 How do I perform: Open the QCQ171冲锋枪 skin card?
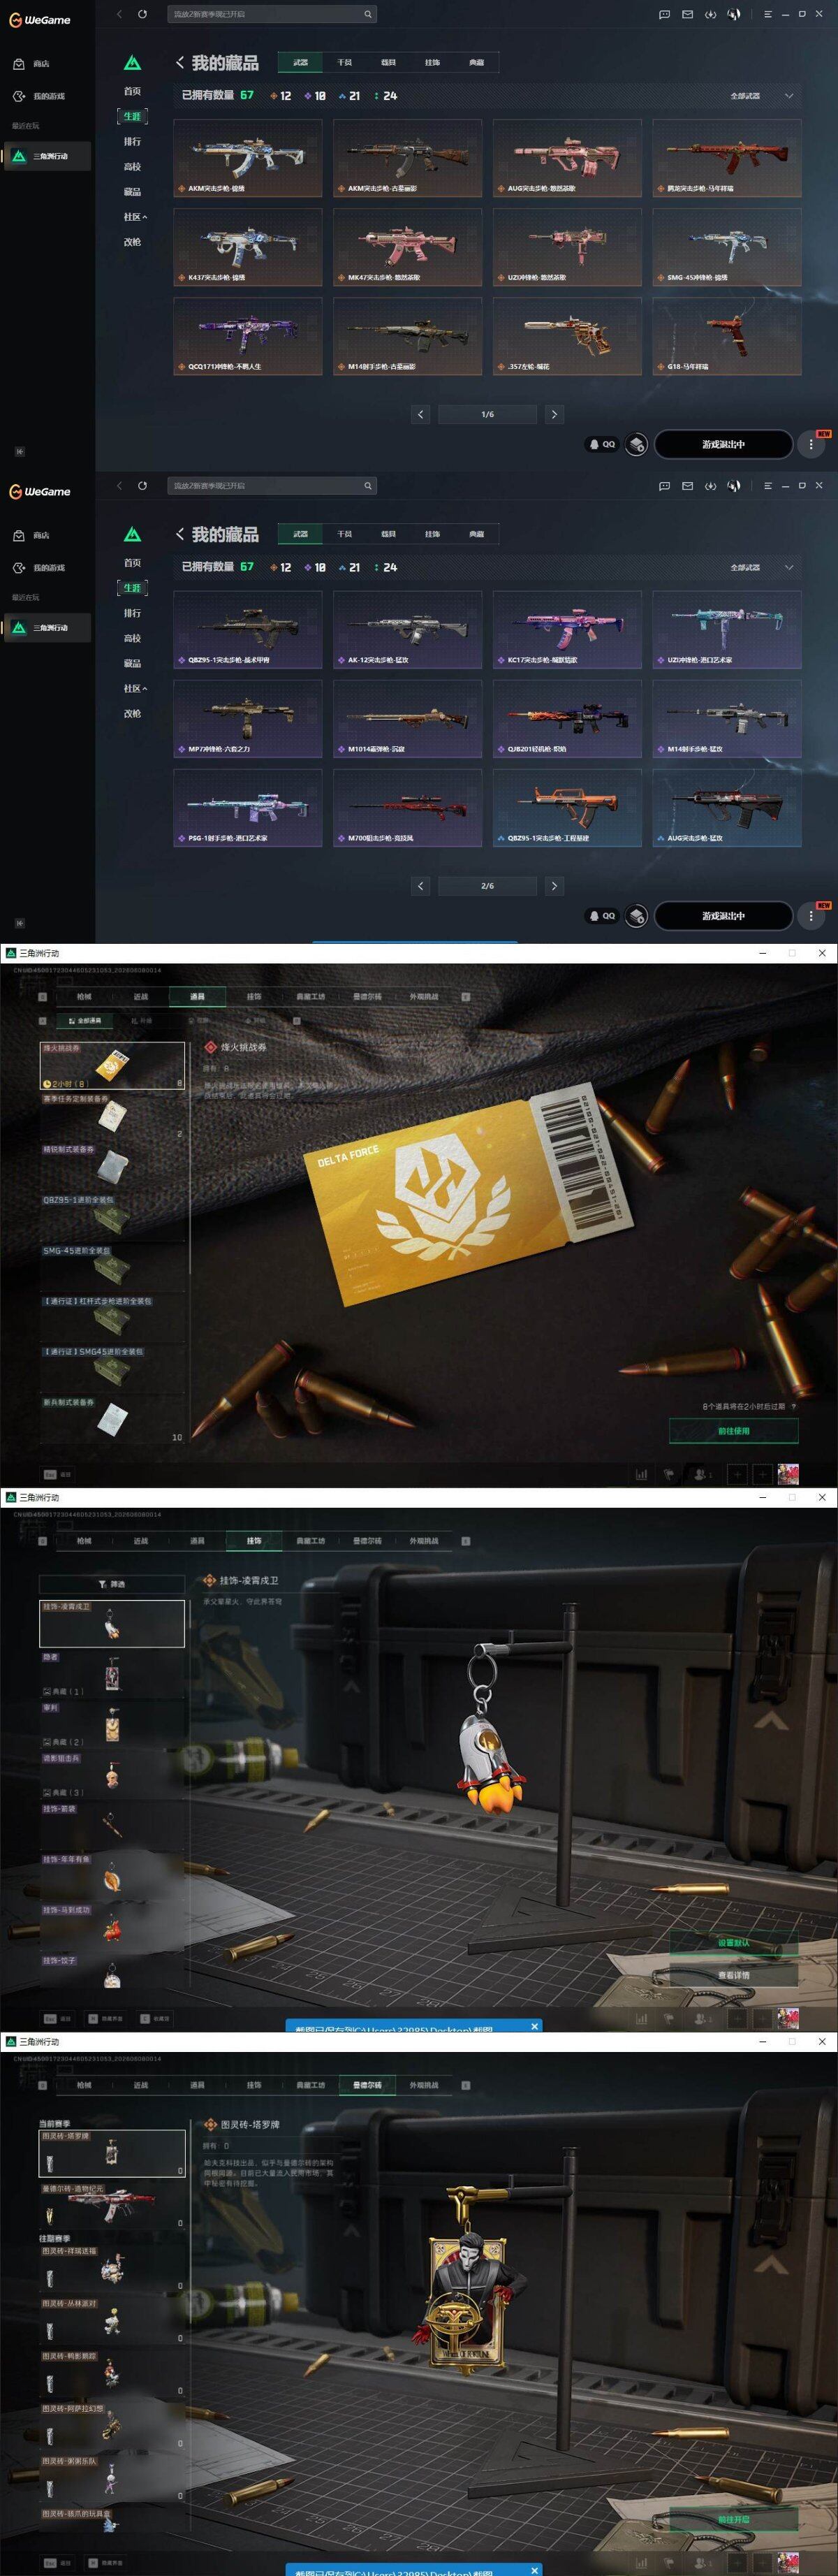248,336
